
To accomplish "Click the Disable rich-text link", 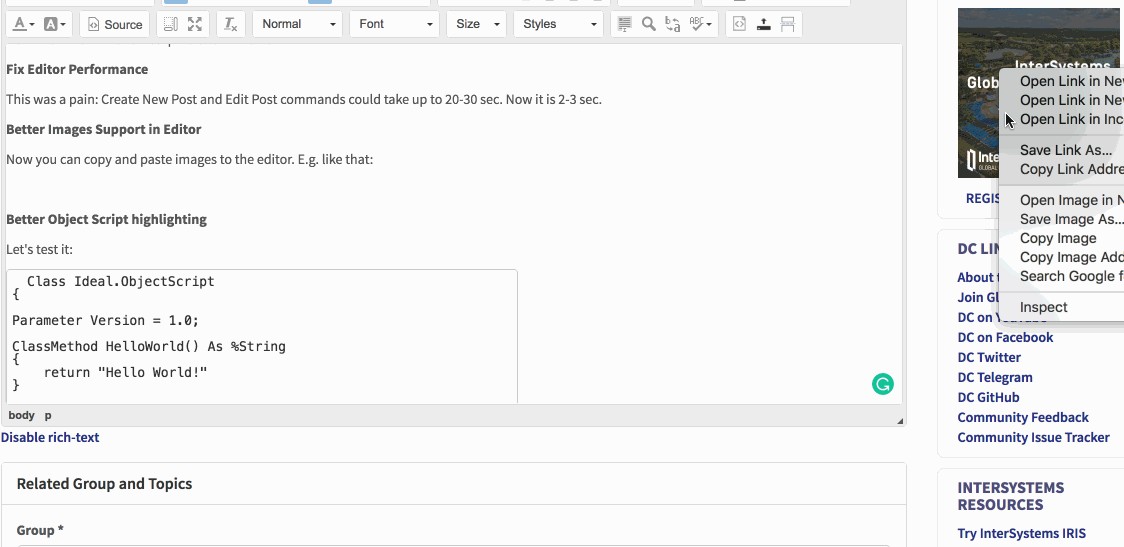I will (x=50, y=437).
